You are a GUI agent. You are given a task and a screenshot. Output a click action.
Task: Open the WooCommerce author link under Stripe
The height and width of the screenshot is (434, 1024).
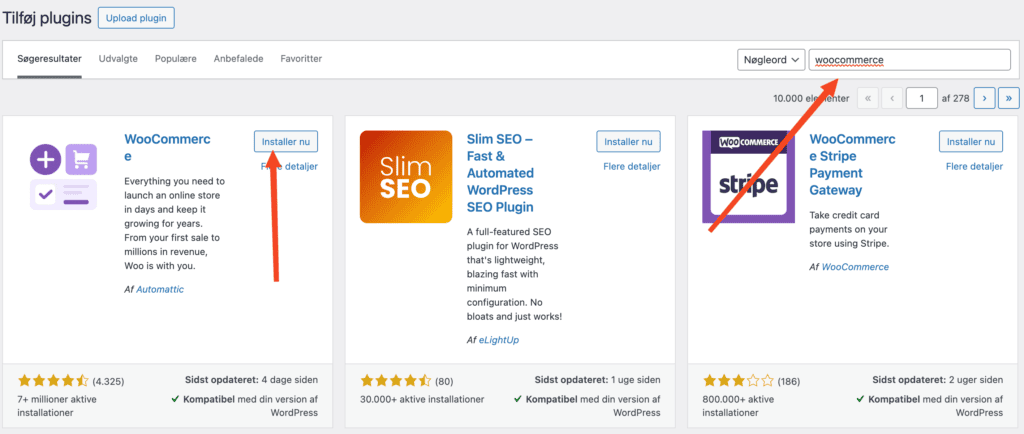tap(855, 267)
